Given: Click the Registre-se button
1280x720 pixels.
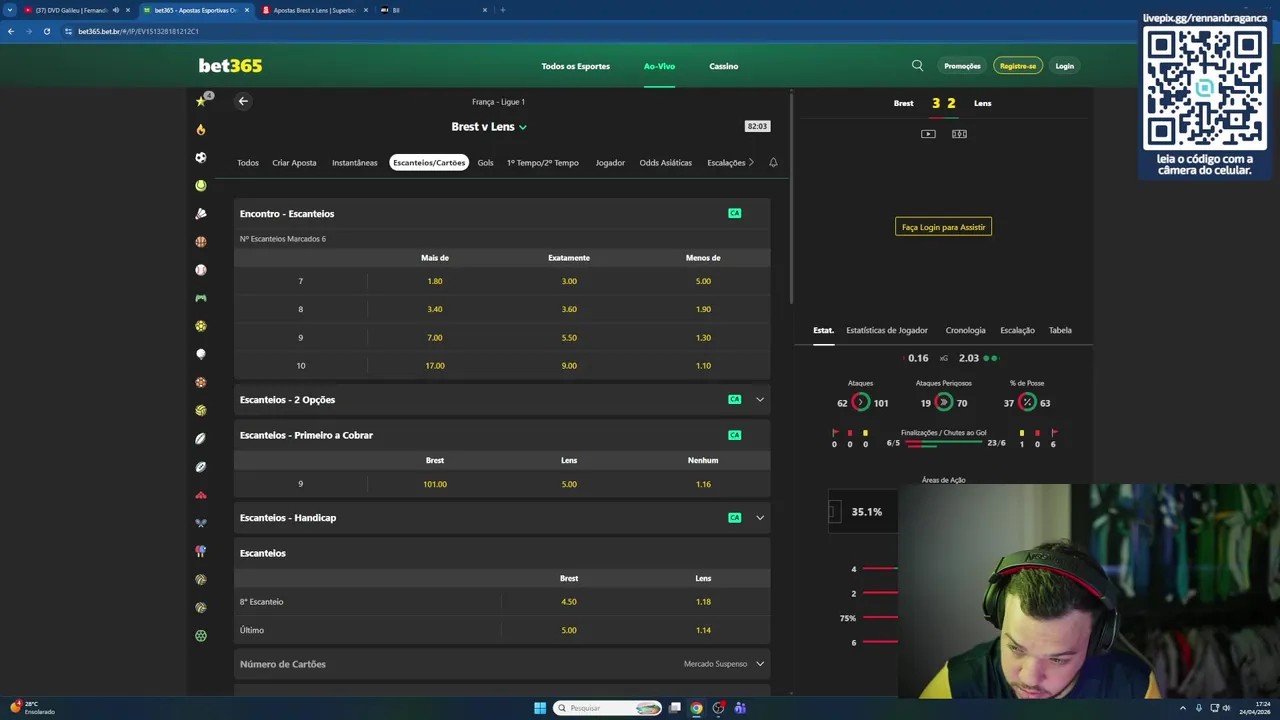Looking at the screenshot, I should pyautogui.click(x=1018, y=66).
